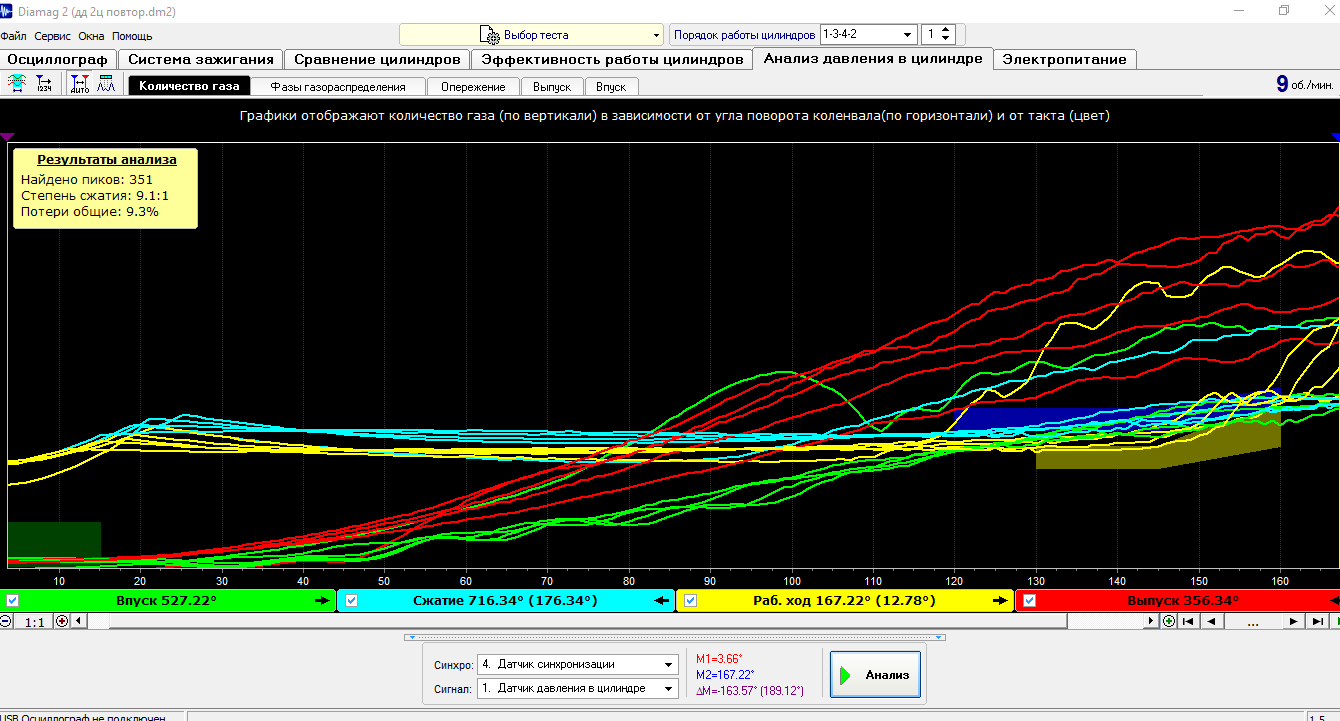Image resolution: width=1340 pixels, height=721 pixels.
Task: Click the Diamag app icon in title bar
Action: (6, 9)
